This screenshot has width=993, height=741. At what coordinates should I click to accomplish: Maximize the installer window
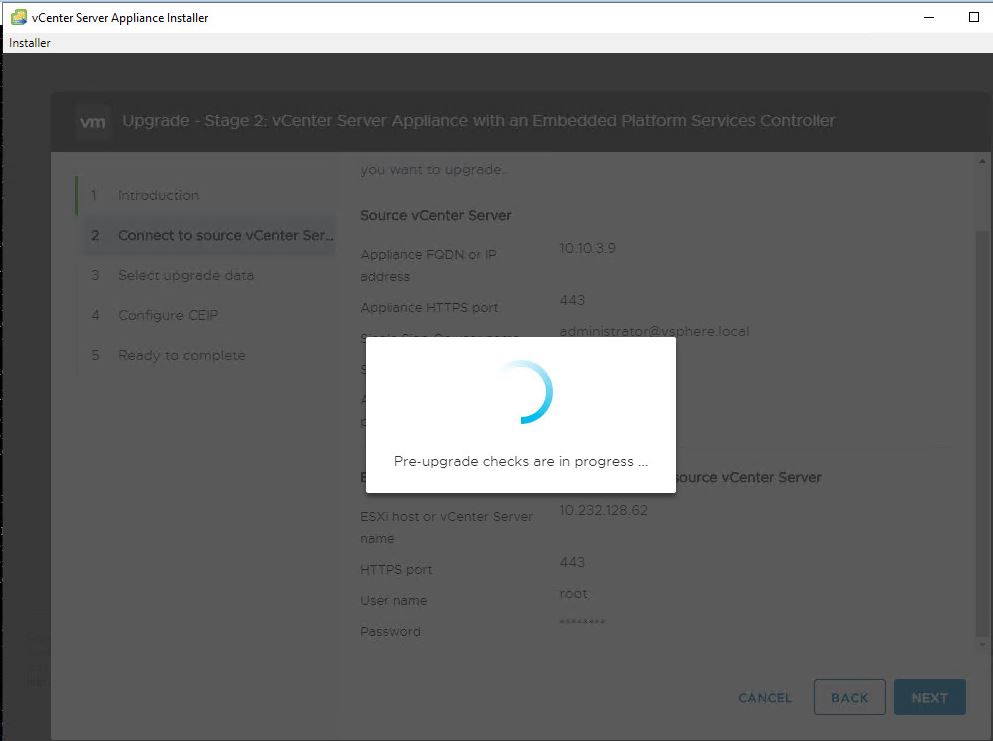click(974, 17)
